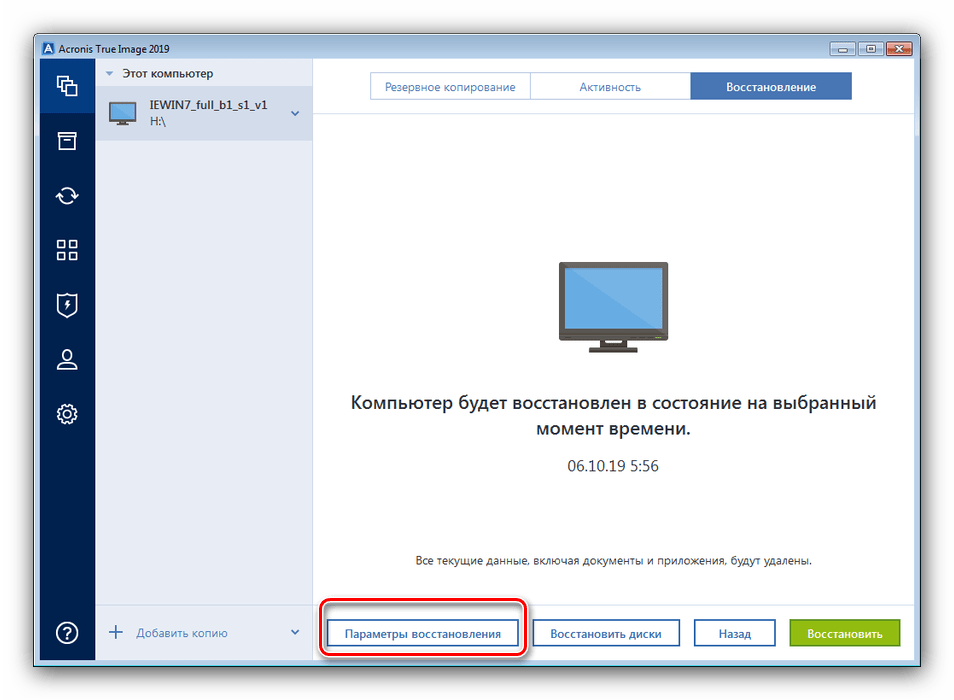
Task: Click the Acronis logo in title bar
Action: (x=48, y=49)
